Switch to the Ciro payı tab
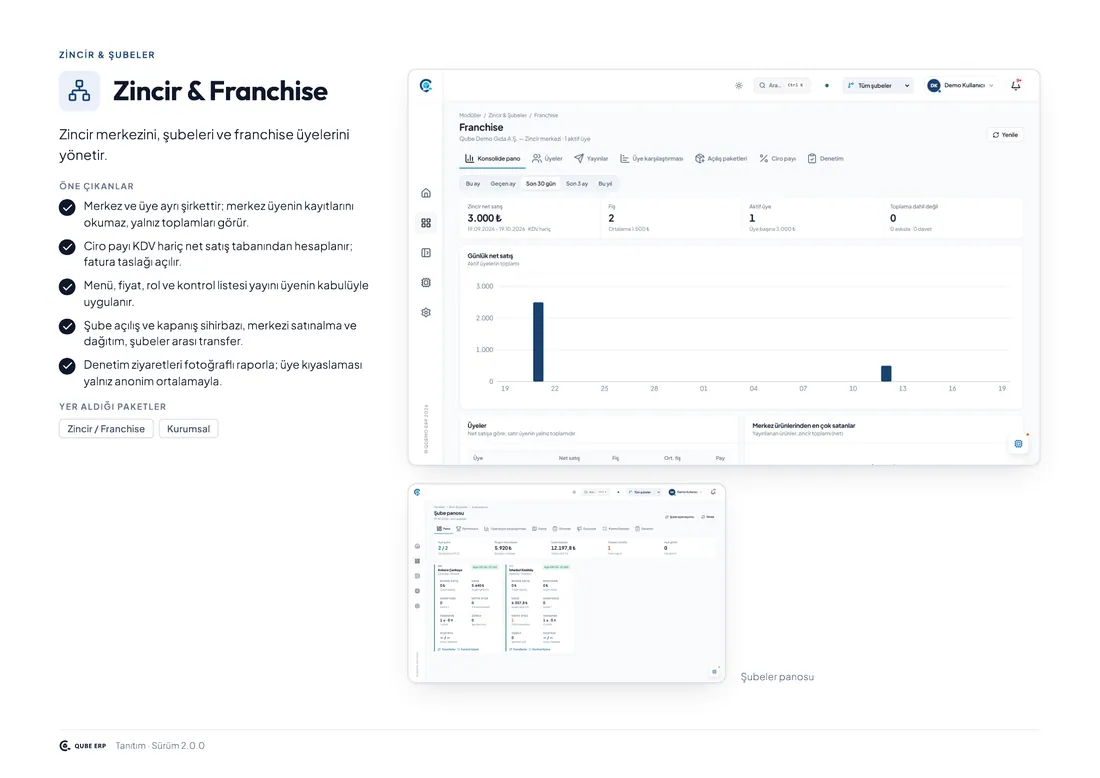This screenshot has width=1100, height=778. point(777,159)
